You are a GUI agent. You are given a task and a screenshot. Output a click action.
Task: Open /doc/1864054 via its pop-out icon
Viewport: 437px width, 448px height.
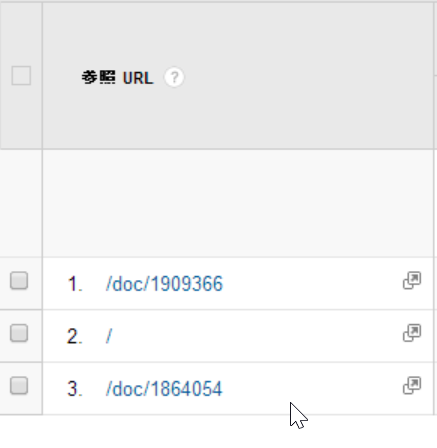(412, 386)
